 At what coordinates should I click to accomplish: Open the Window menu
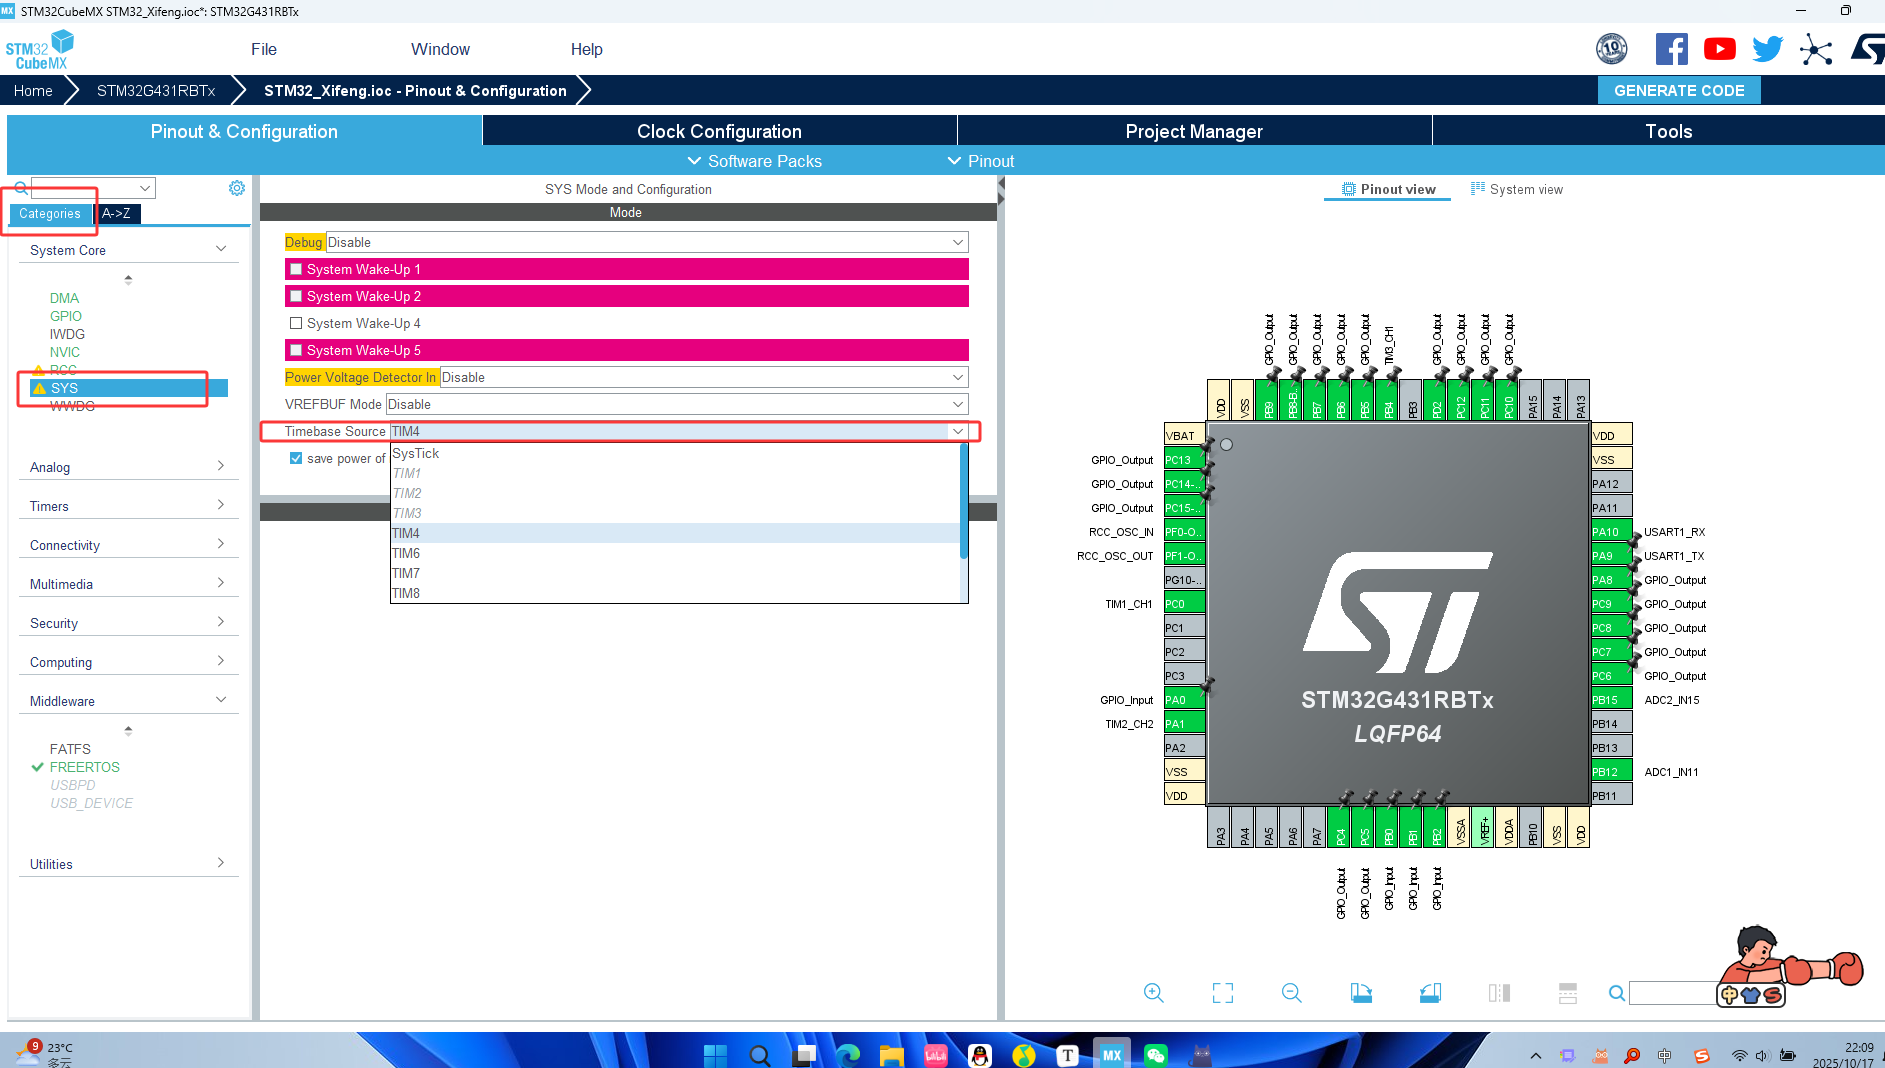(440, 49)
